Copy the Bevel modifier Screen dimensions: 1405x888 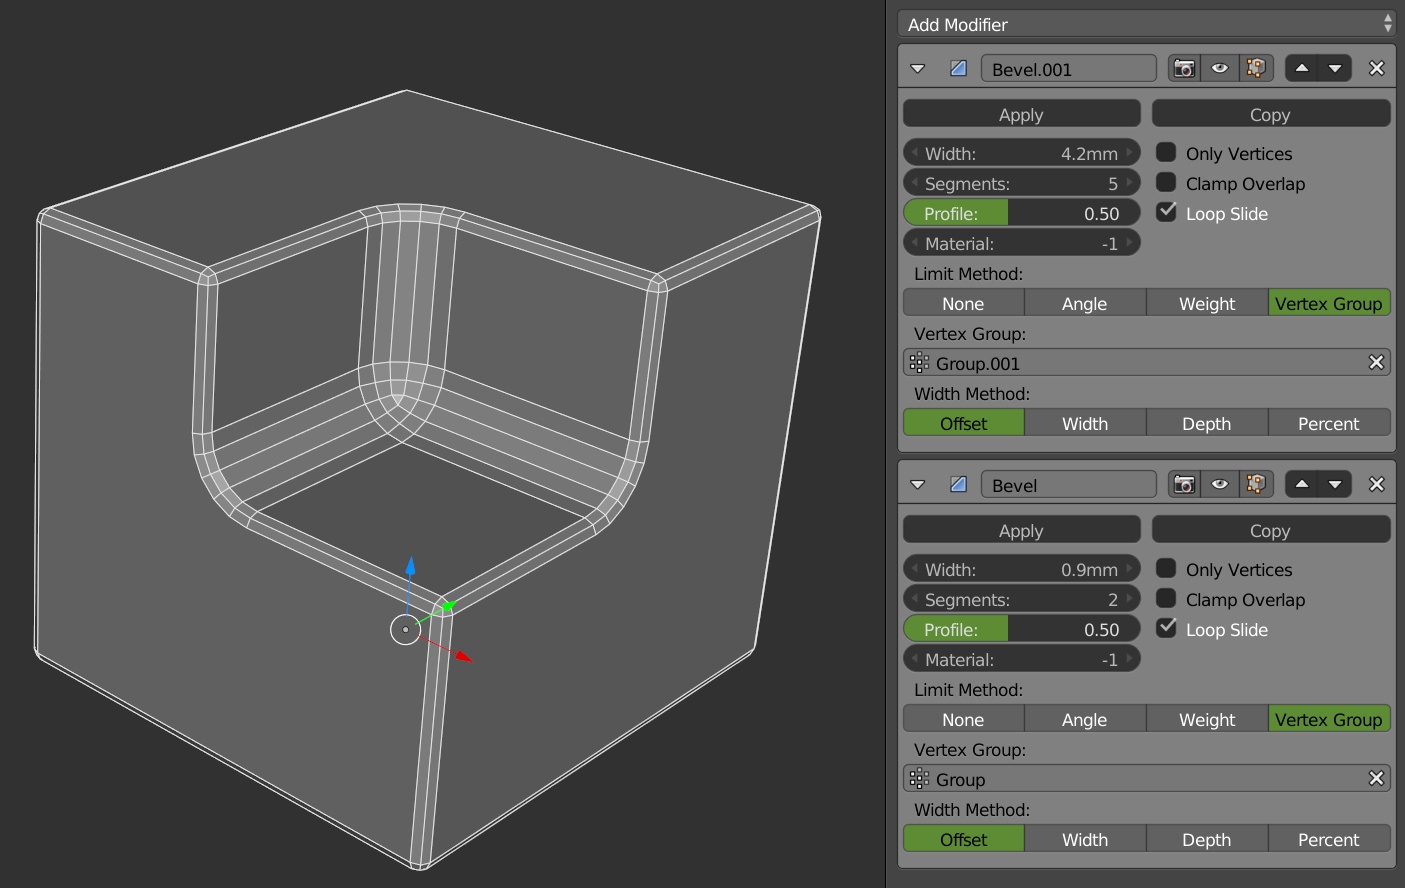[1270, 530]
